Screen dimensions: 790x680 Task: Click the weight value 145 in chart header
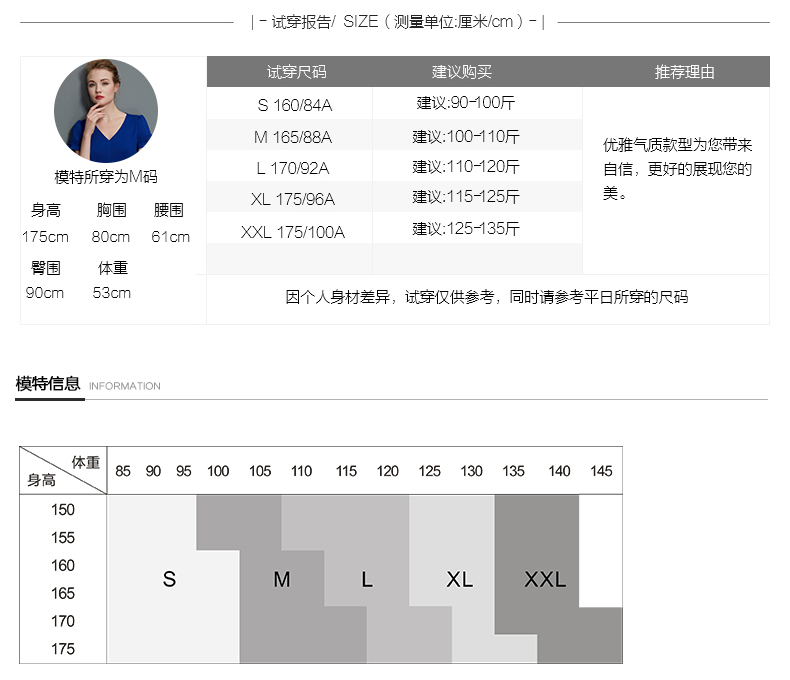tap(601, 471)
